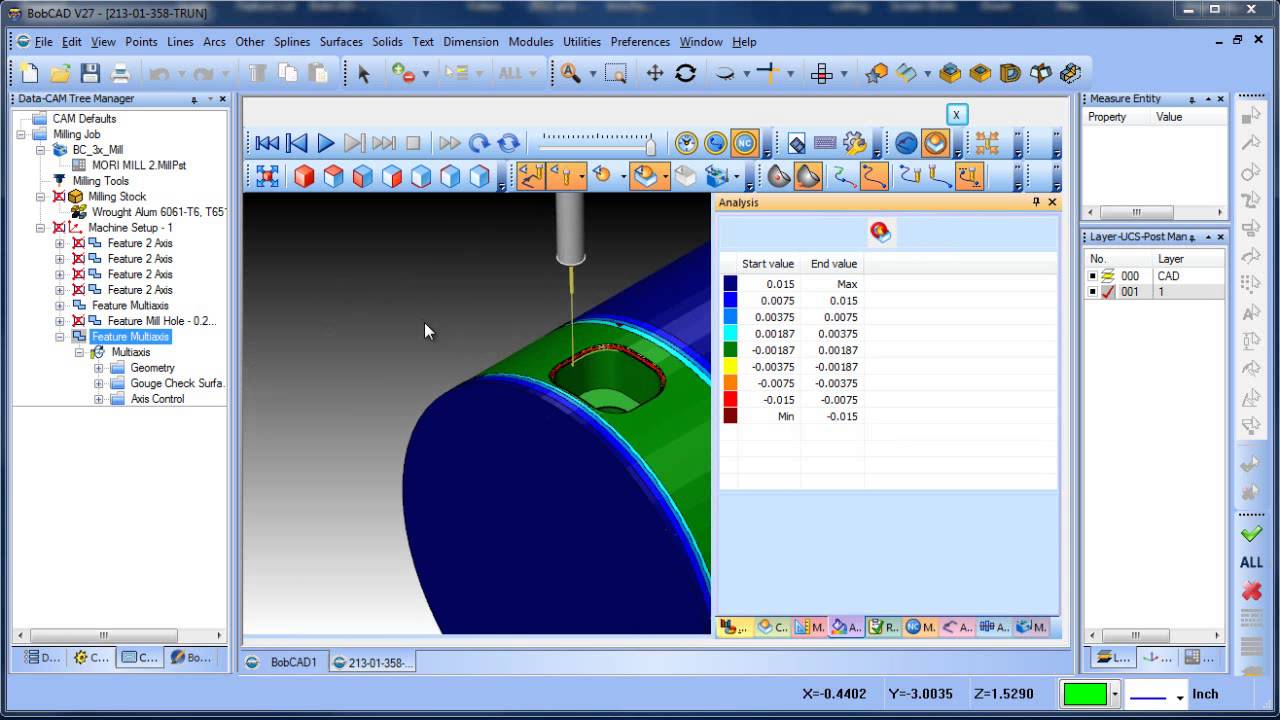Select the Wrought Alum 6061-T6 material item
Screen dimensions: 1280x720
pos(158,212)
